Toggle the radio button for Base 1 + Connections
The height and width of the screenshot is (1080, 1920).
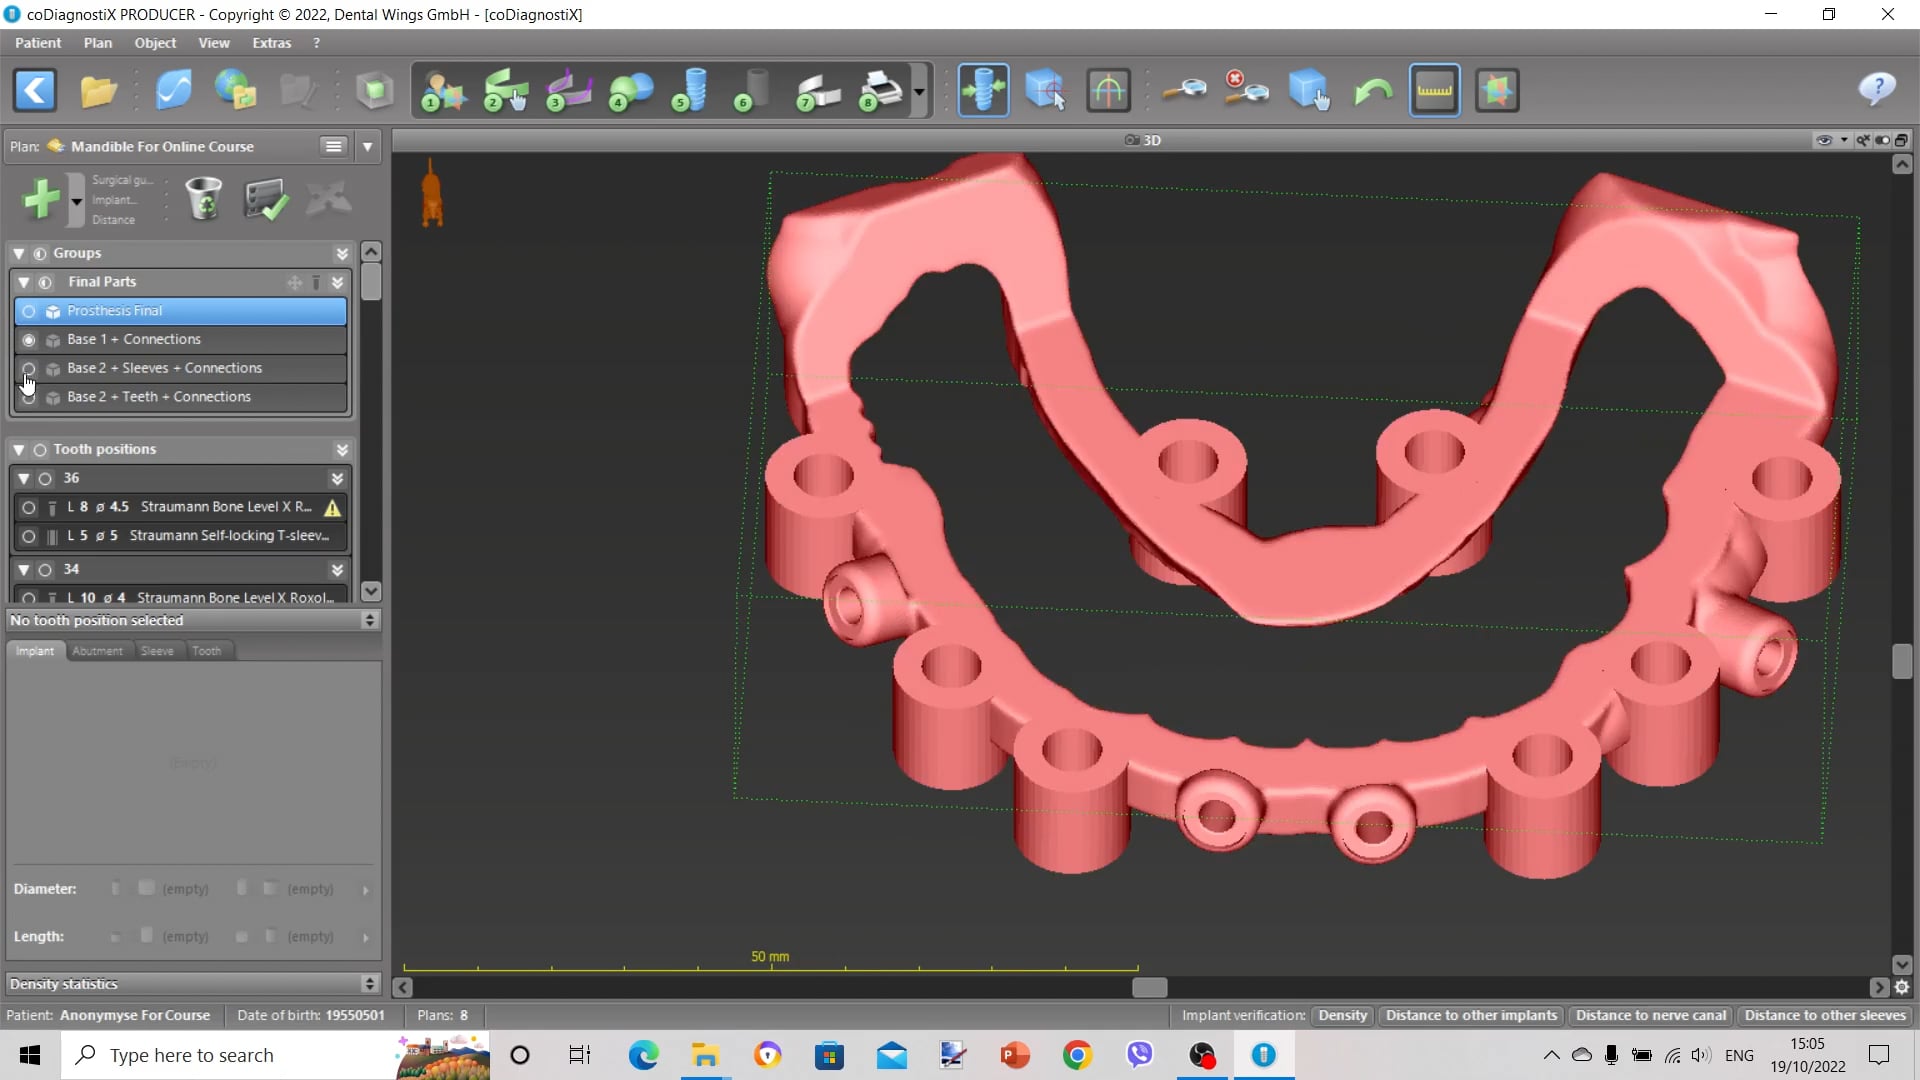(x=28, y=340)
